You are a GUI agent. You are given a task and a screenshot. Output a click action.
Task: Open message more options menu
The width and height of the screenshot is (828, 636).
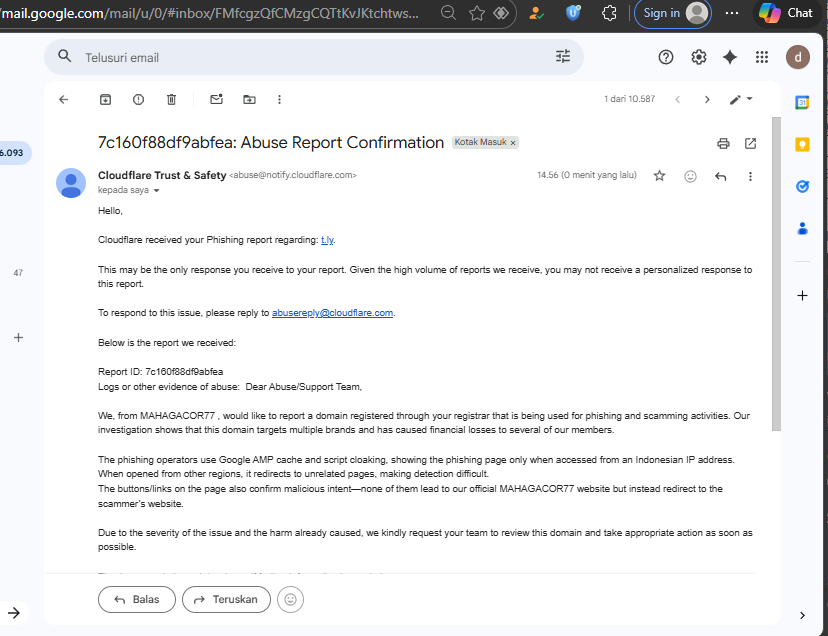pyautogui.click(x=750, y=176)
